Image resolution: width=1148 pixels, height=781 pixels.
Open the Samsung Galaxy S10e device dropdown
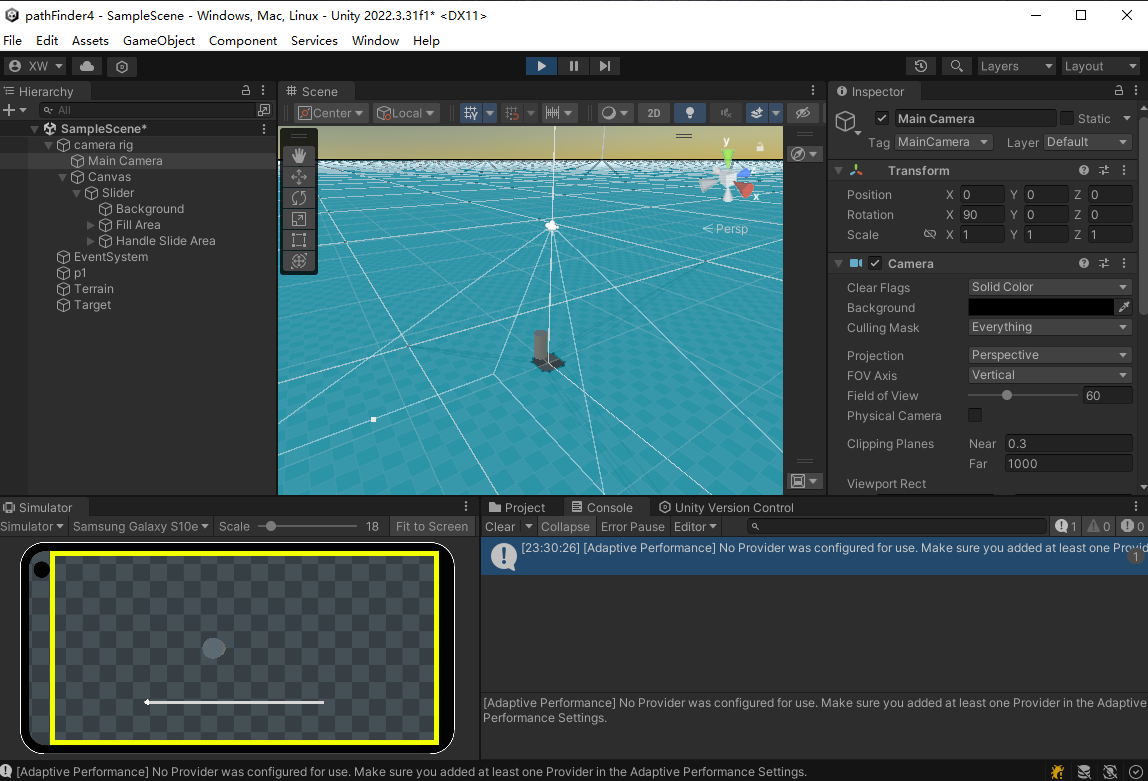[x=140, y=526]
